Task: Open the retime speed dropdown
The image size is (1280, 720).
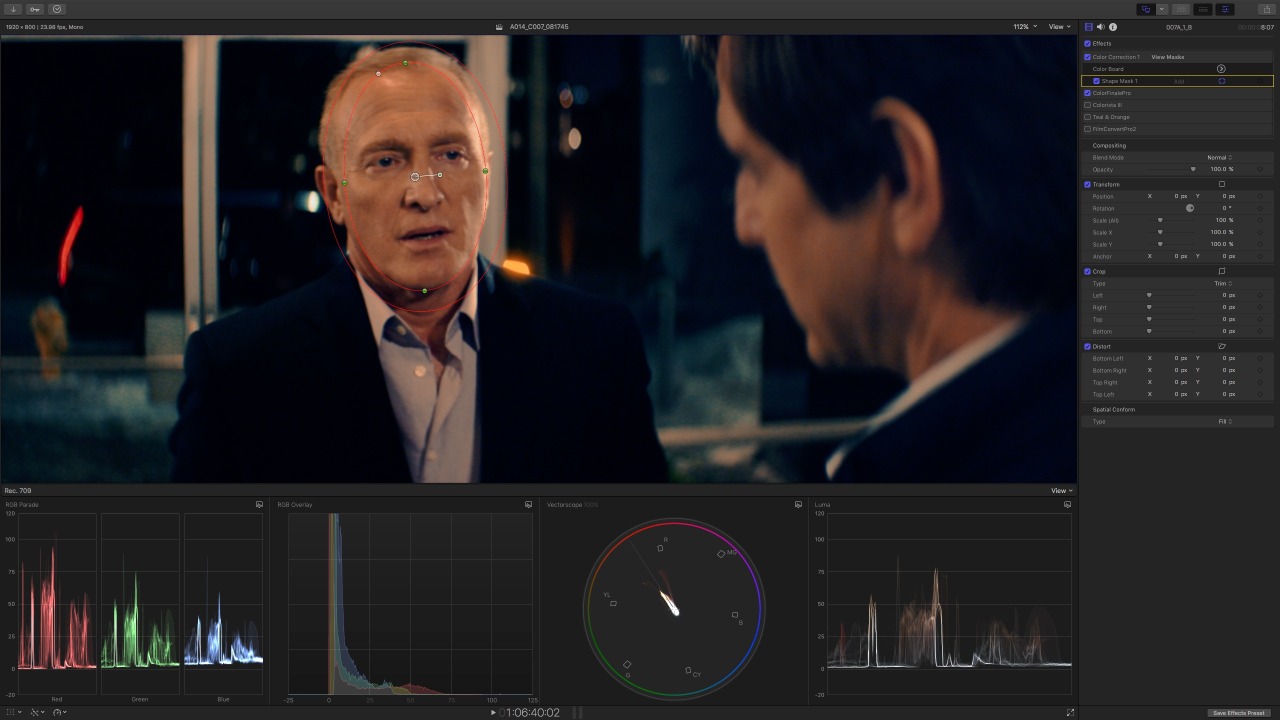Action: 60,712
